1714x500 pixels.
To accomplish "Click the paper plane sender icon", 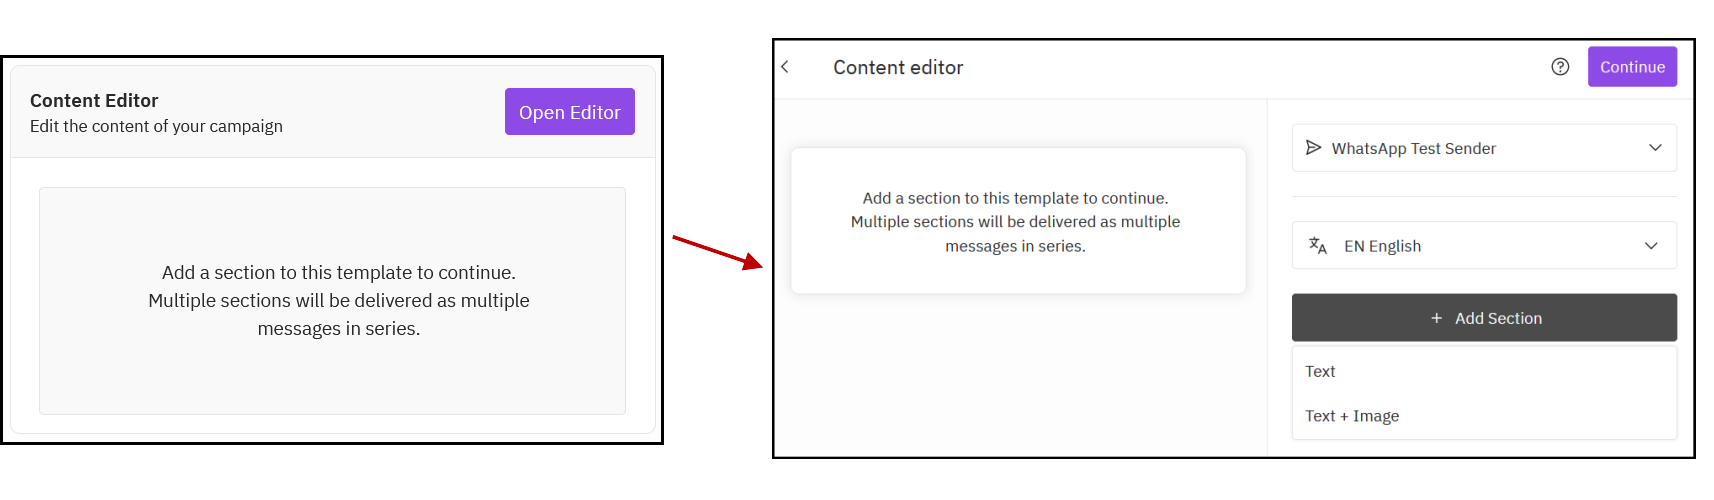I will pos(1314,148).
